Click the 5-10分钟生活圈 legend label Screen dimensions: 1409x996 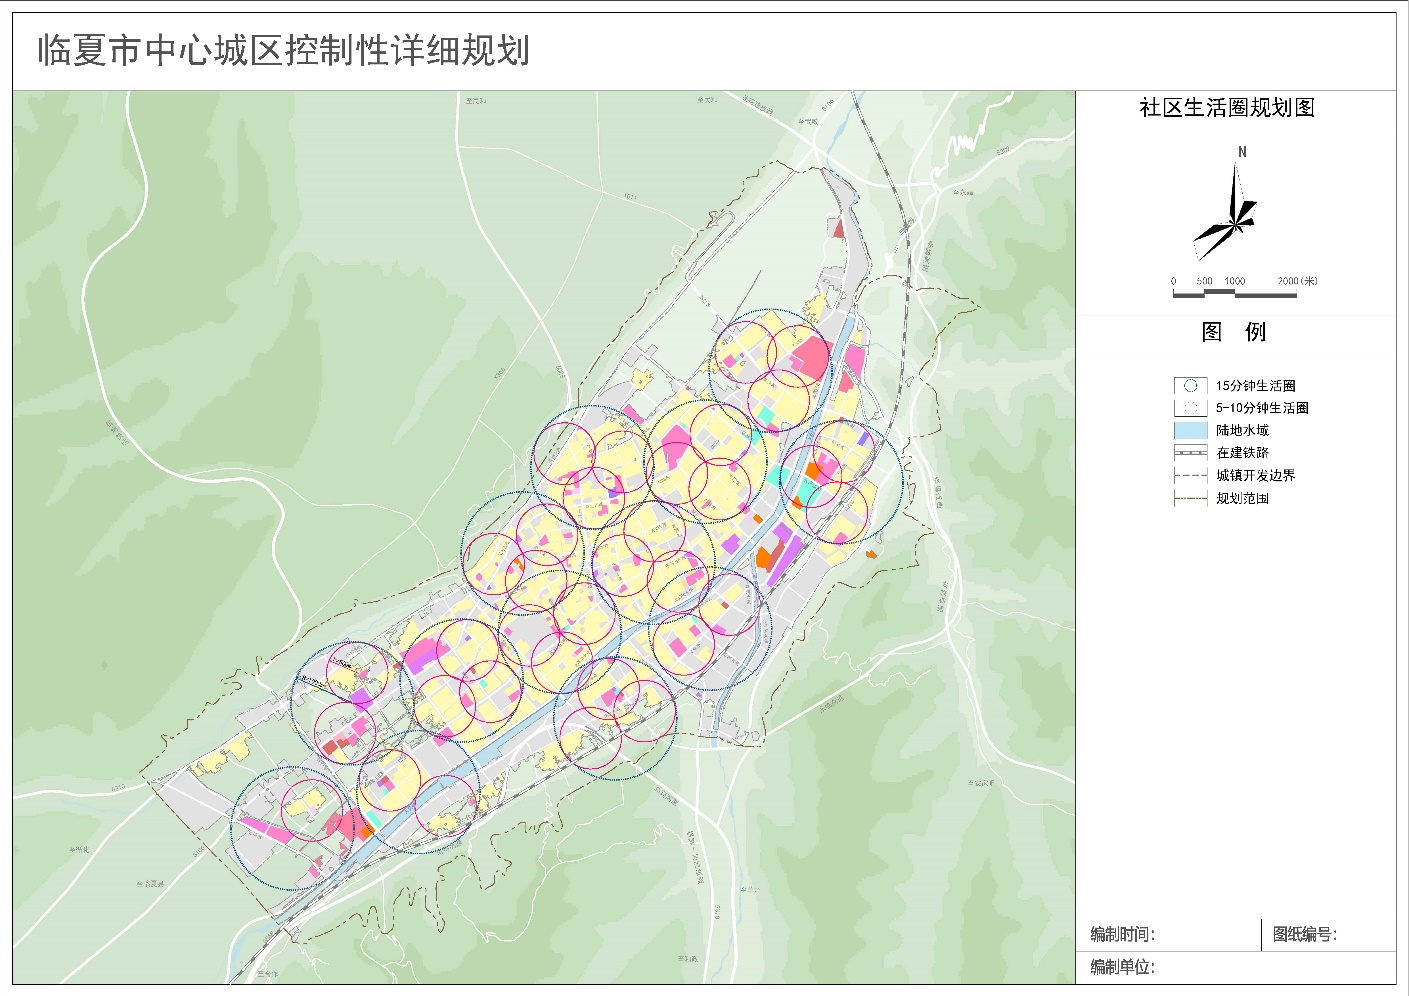1262,408
